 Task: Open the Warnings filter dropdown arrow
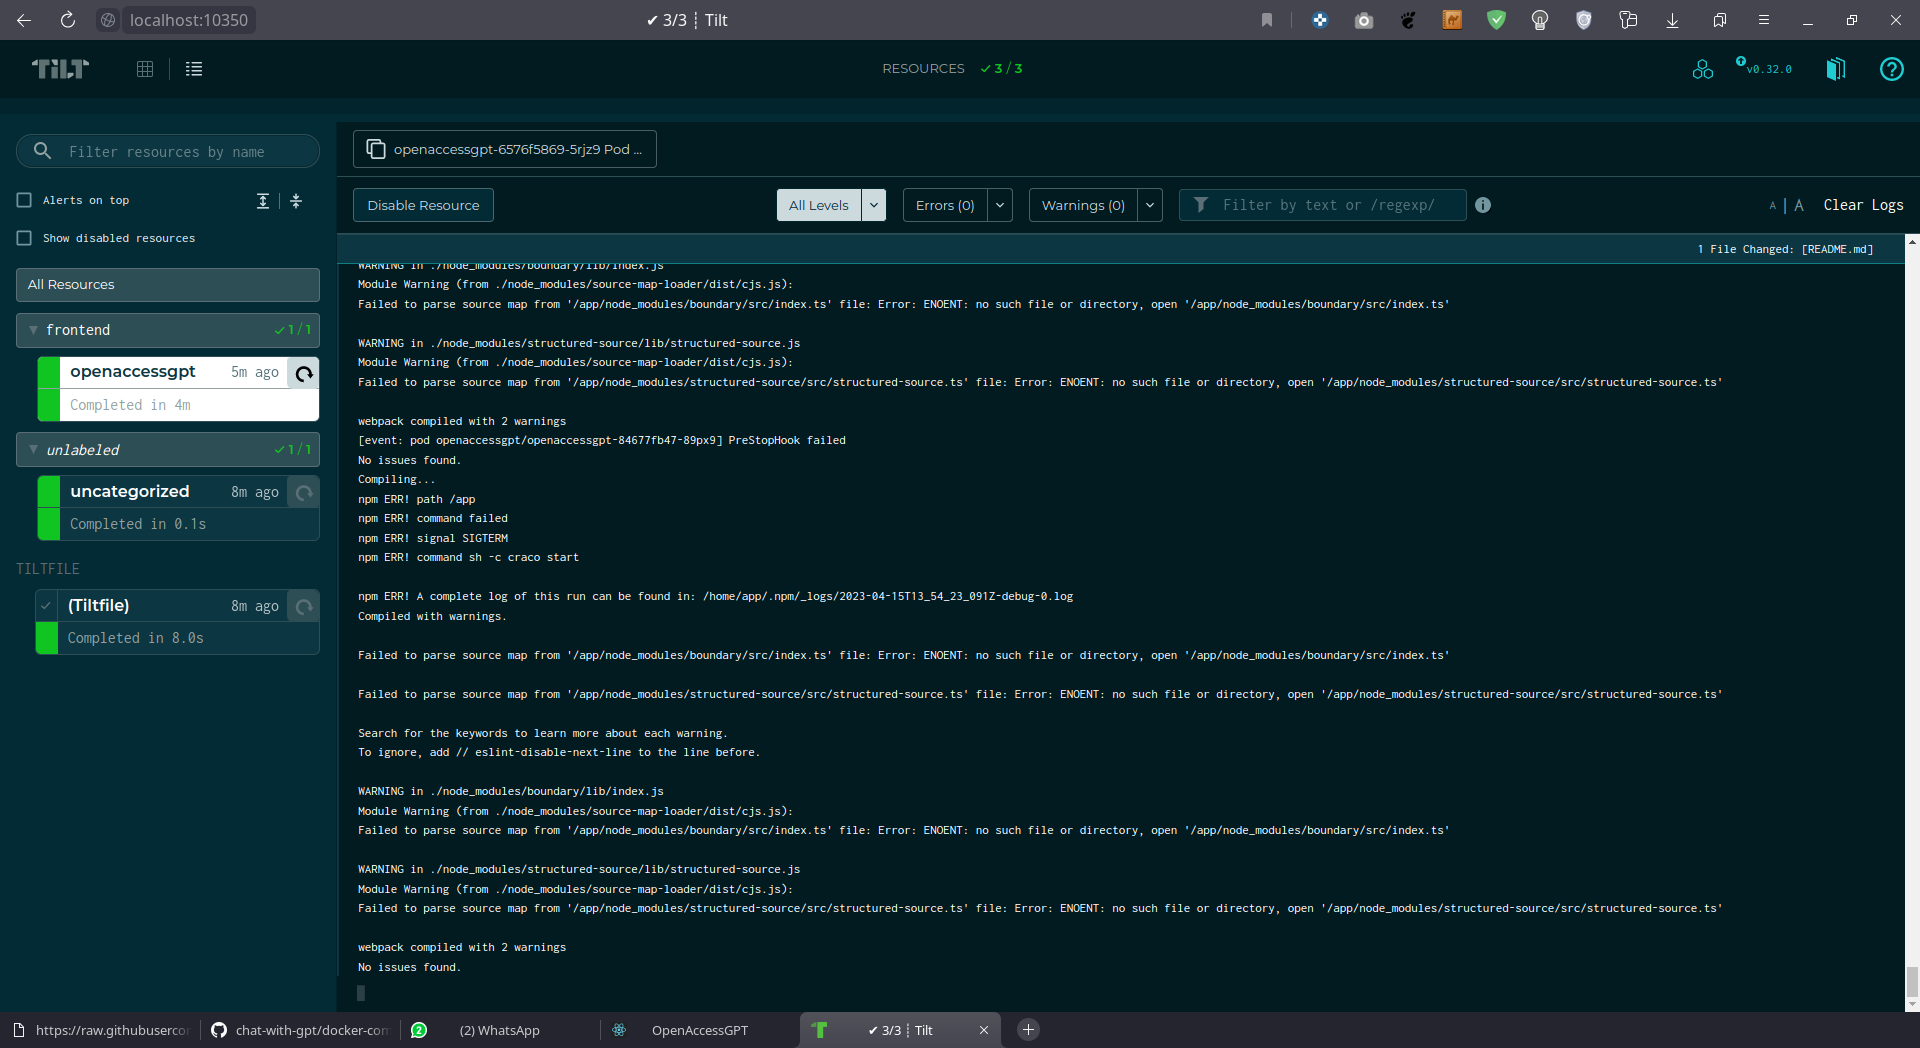1150,205
